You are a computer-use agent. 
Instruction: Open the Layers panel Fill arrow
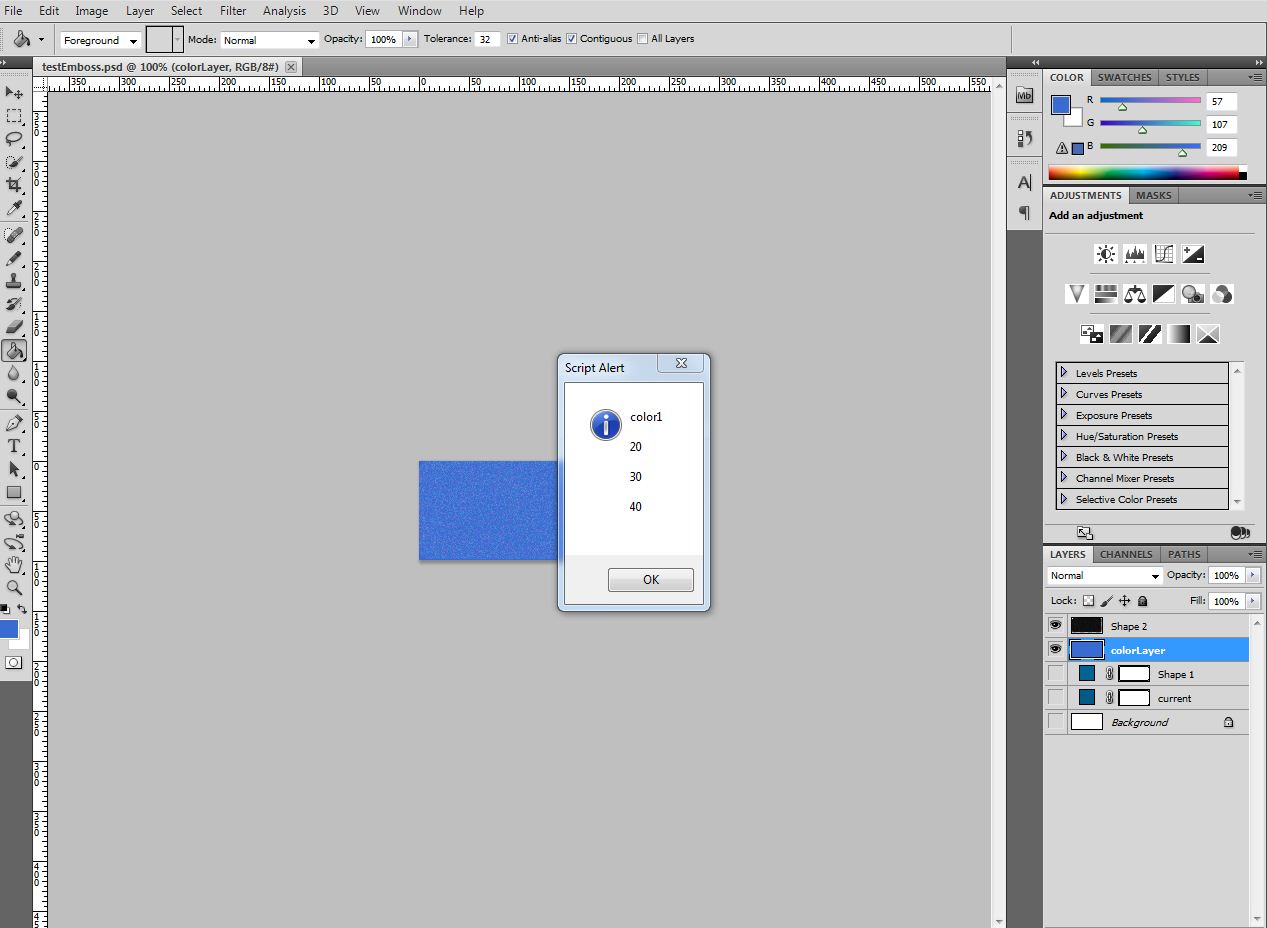pos(1251,601)
